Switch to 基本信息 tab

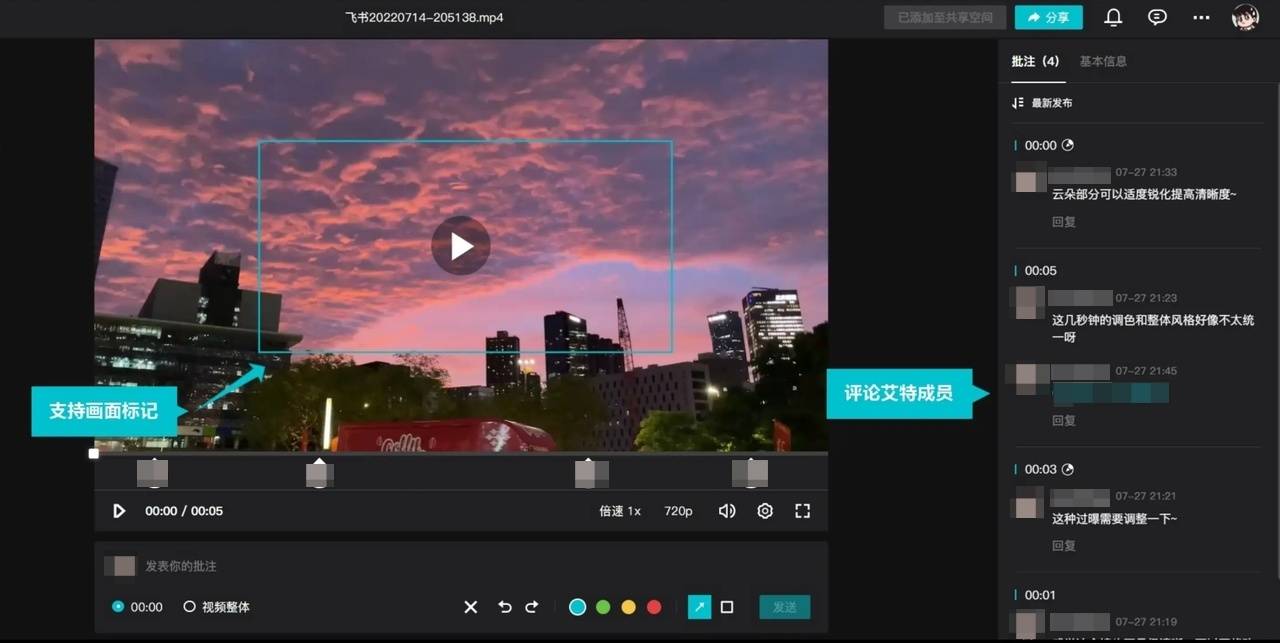[x=1103, y=61]
